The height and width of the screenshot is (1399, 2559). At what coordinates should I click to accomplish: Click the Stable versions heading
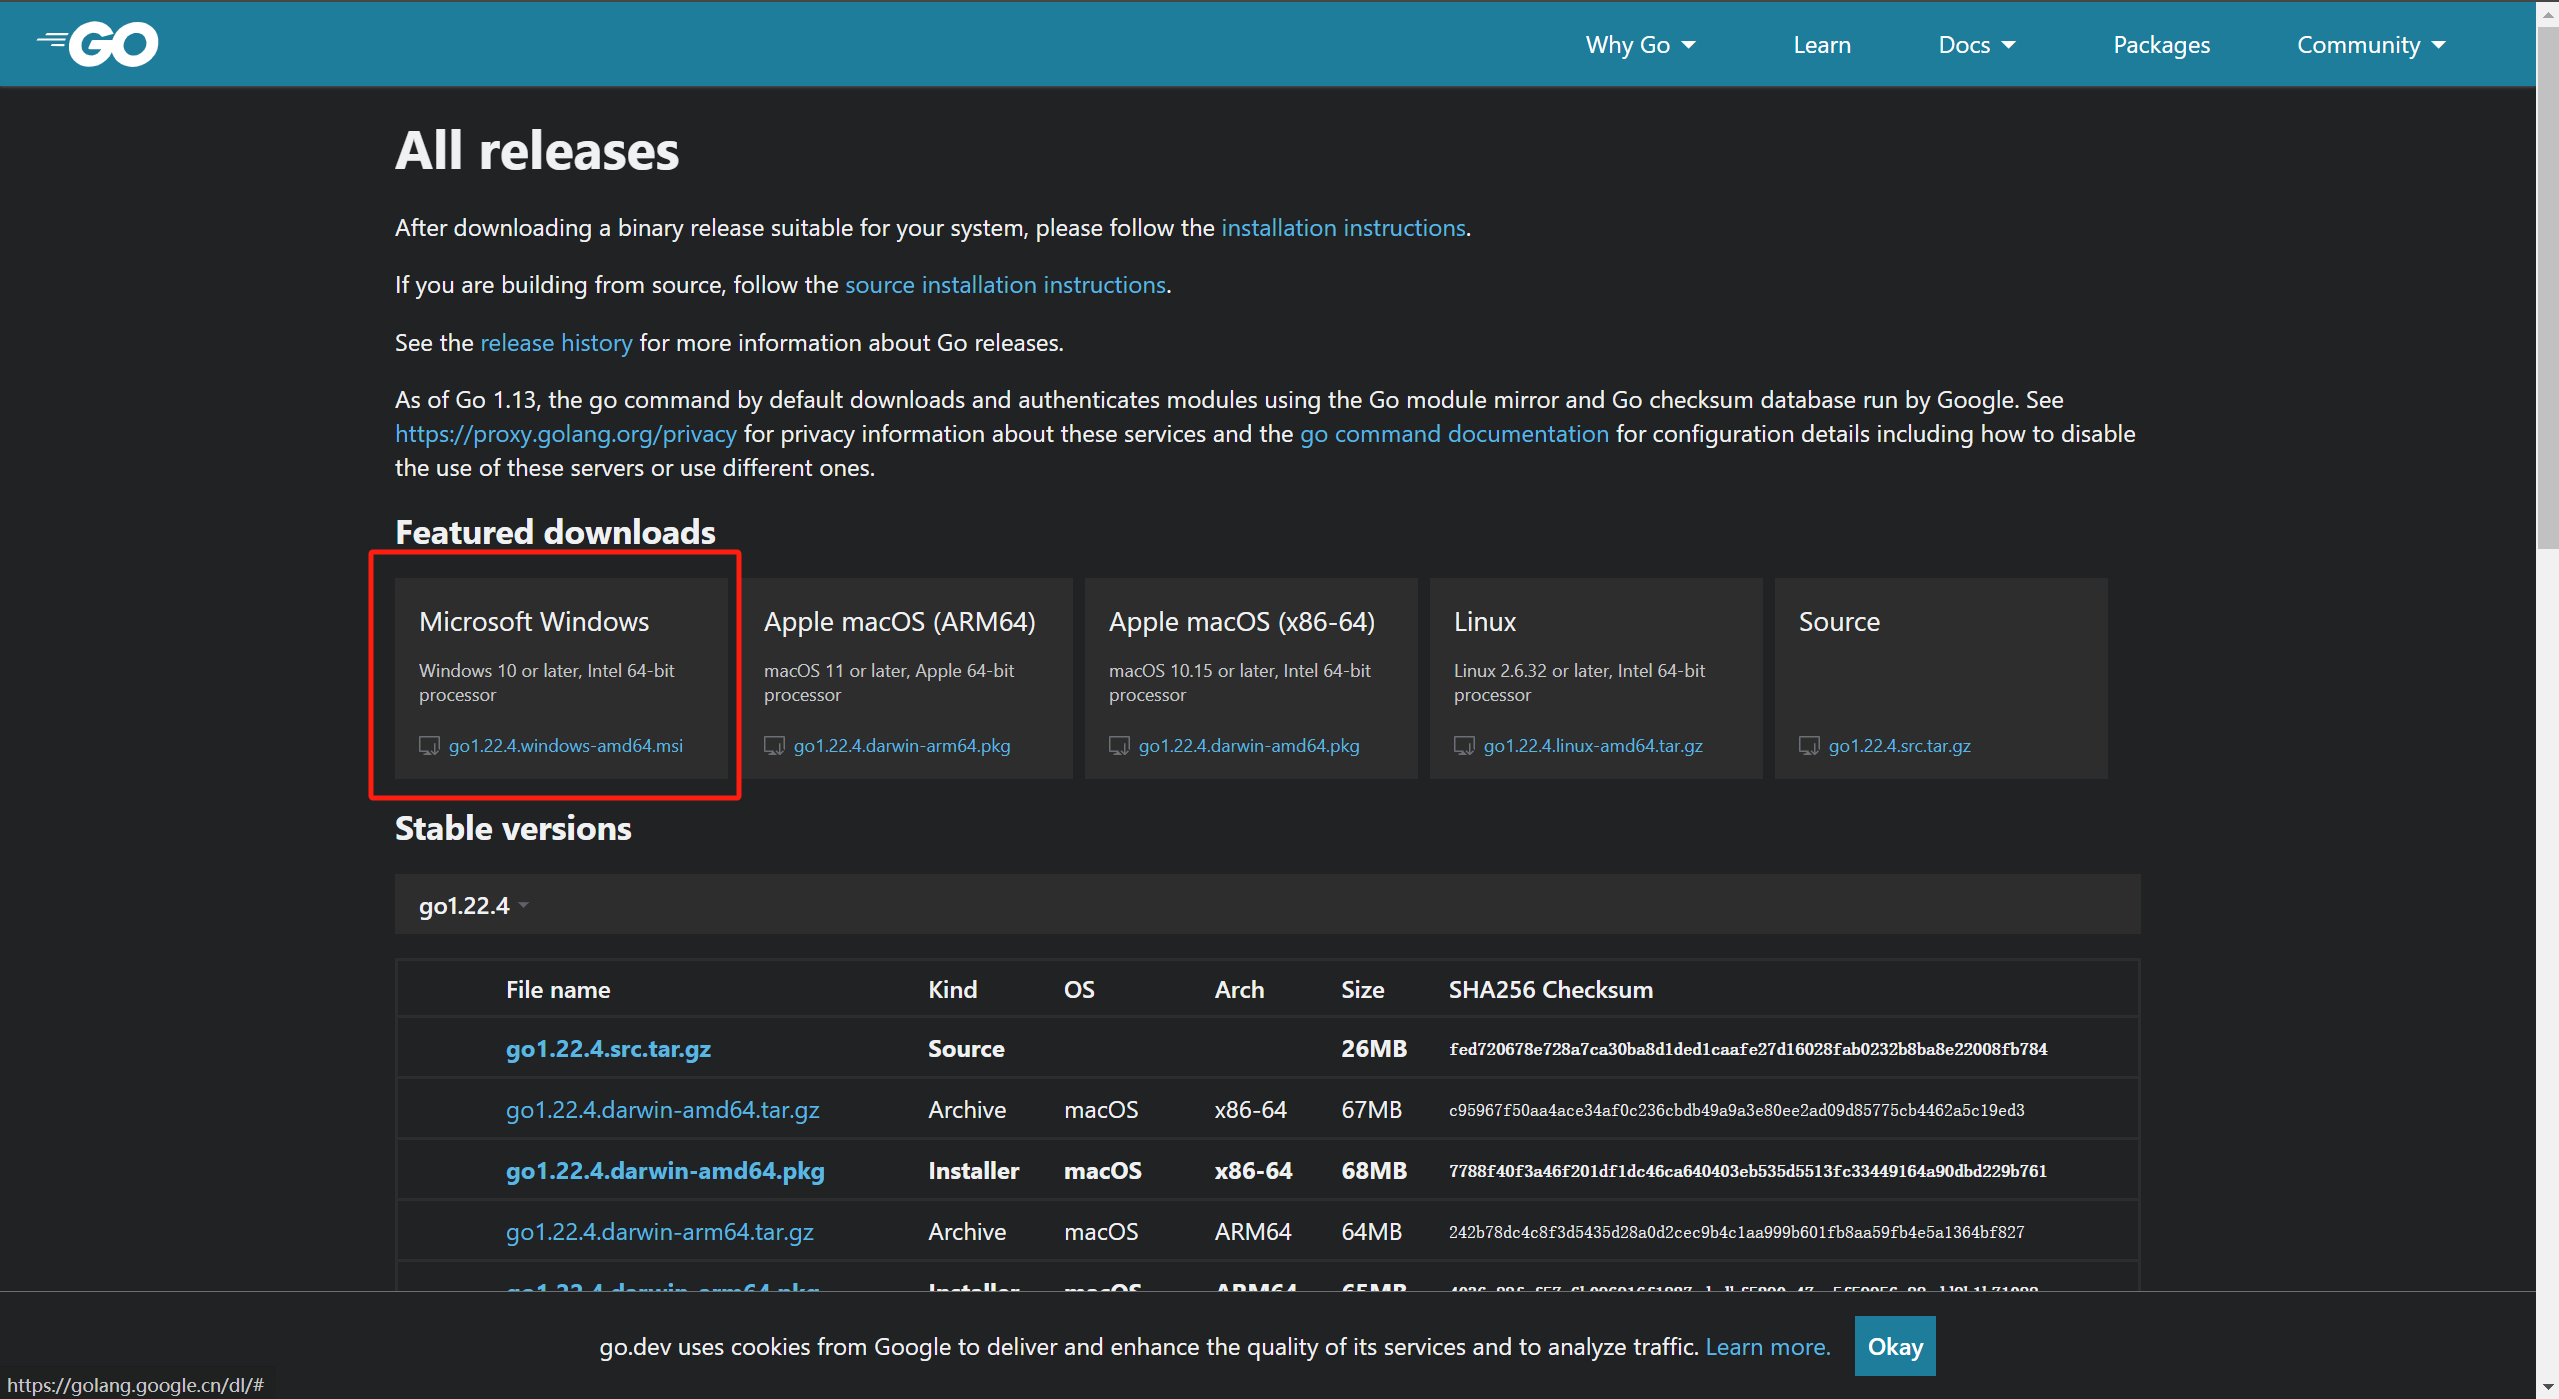pyautogui.click(x=513, y=828)
